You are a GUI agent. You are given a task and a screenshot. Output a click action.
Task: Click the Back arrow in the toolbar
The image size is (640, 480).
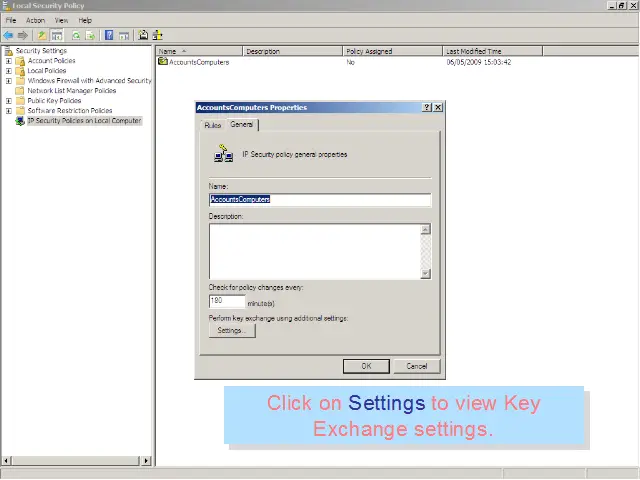tap(8, 35)
